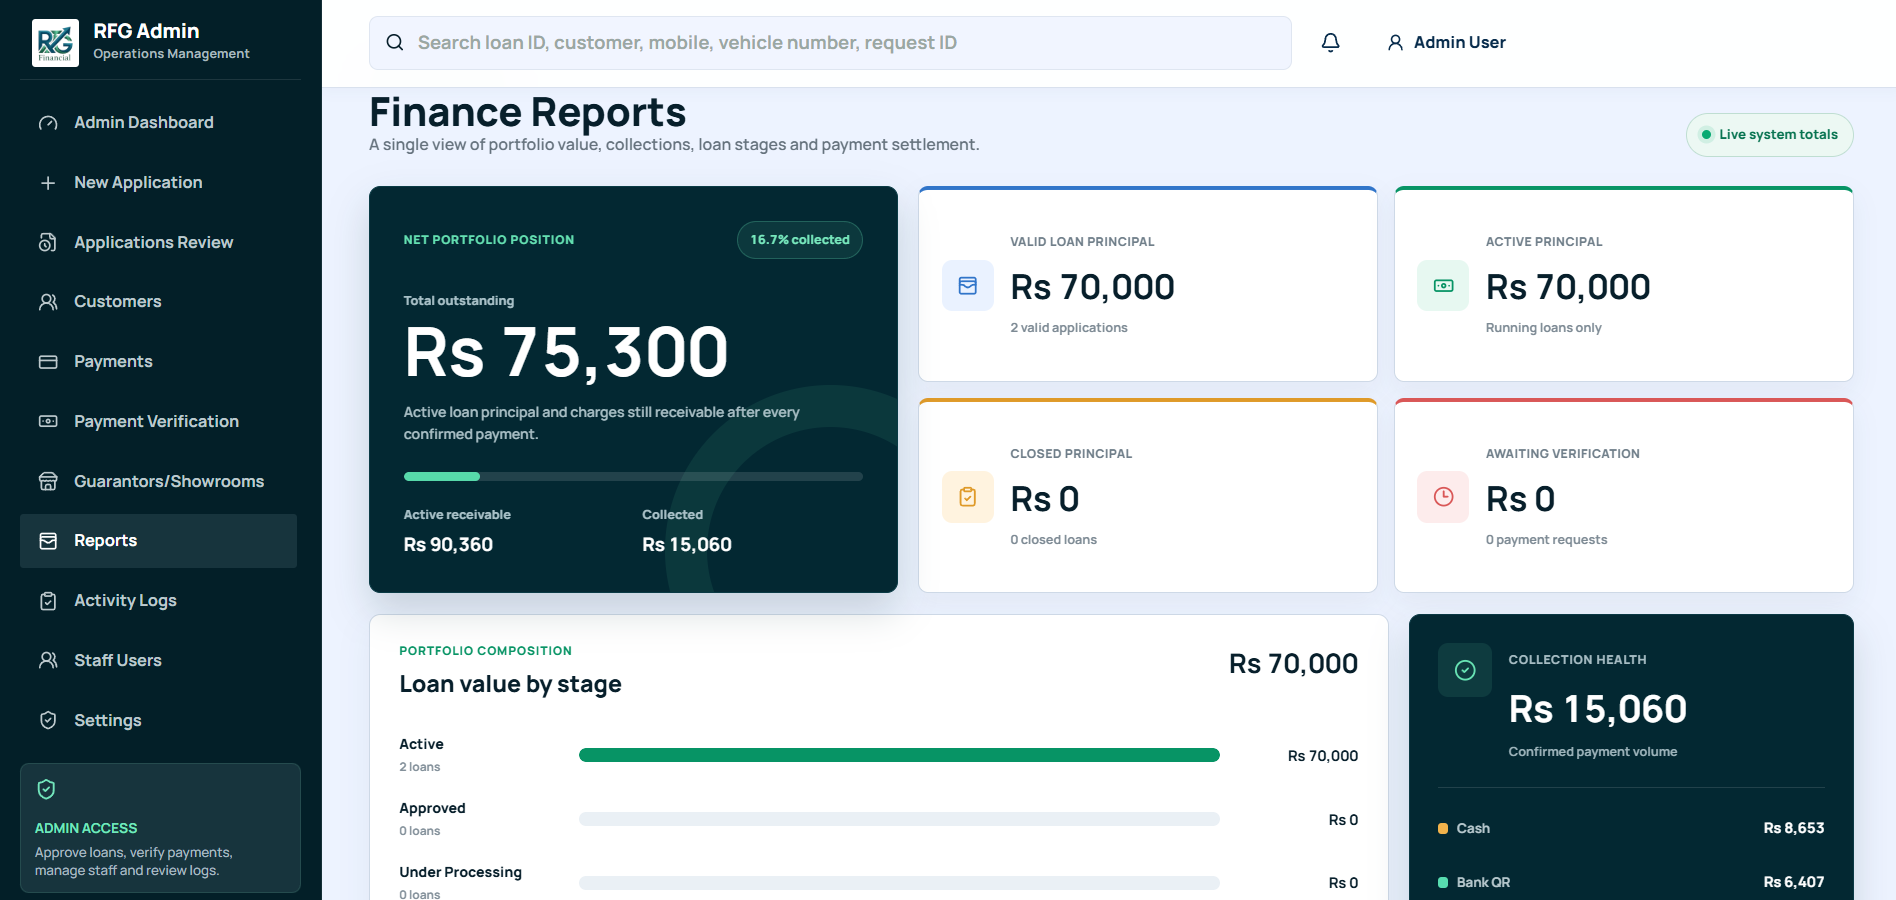Open the Admin User account menu
This screenshot has height=900, width=1896.
coord(1446,43)
